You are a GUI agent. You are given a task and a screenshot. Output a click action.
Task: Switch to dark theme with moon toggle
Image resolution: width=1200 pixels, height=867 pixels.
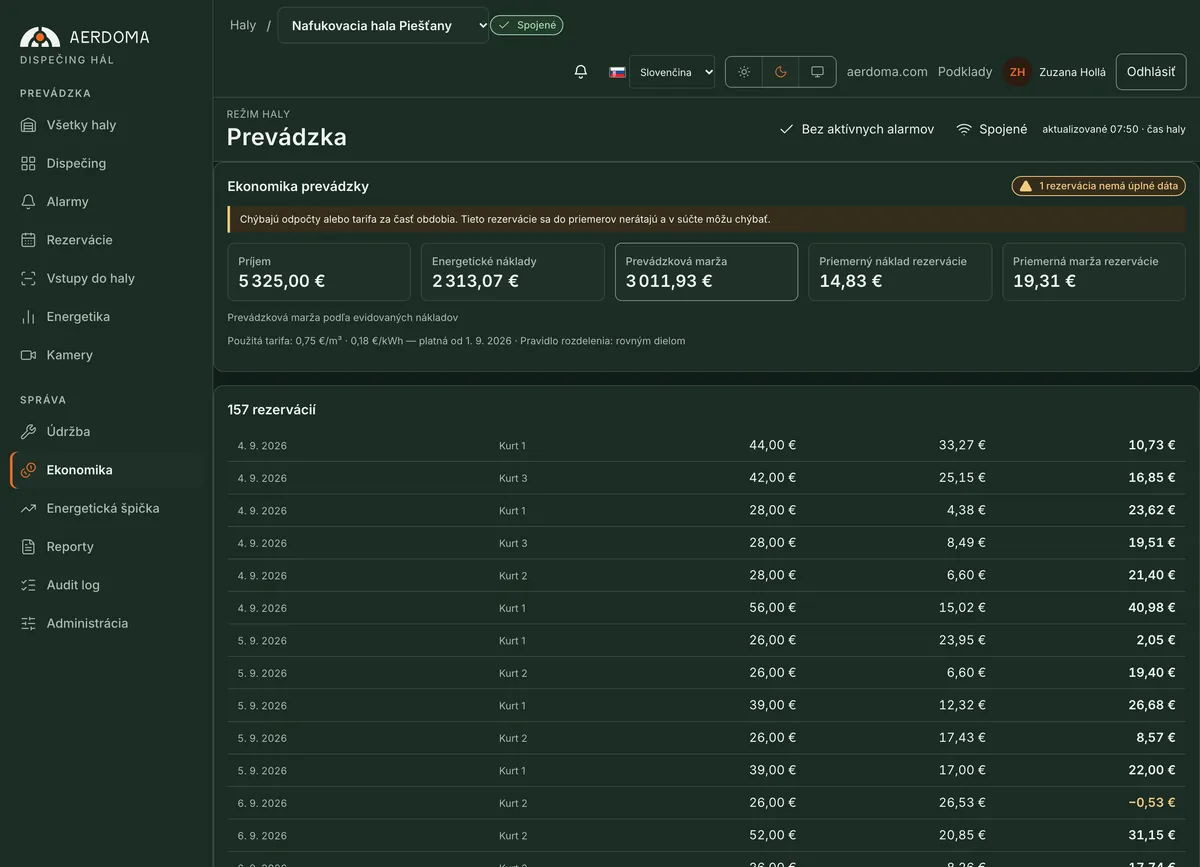(x=780, y=72)
